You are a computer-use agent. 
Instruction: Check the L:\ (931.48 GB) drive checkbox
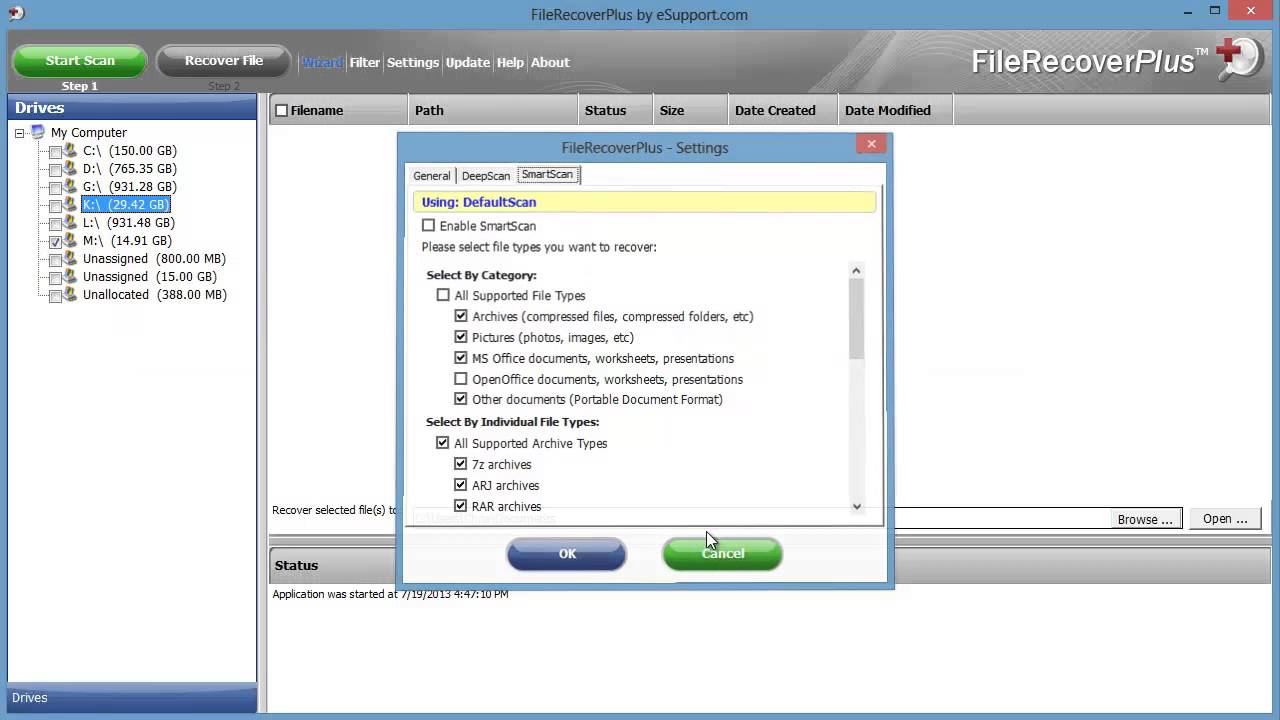(x=55, y=223)
